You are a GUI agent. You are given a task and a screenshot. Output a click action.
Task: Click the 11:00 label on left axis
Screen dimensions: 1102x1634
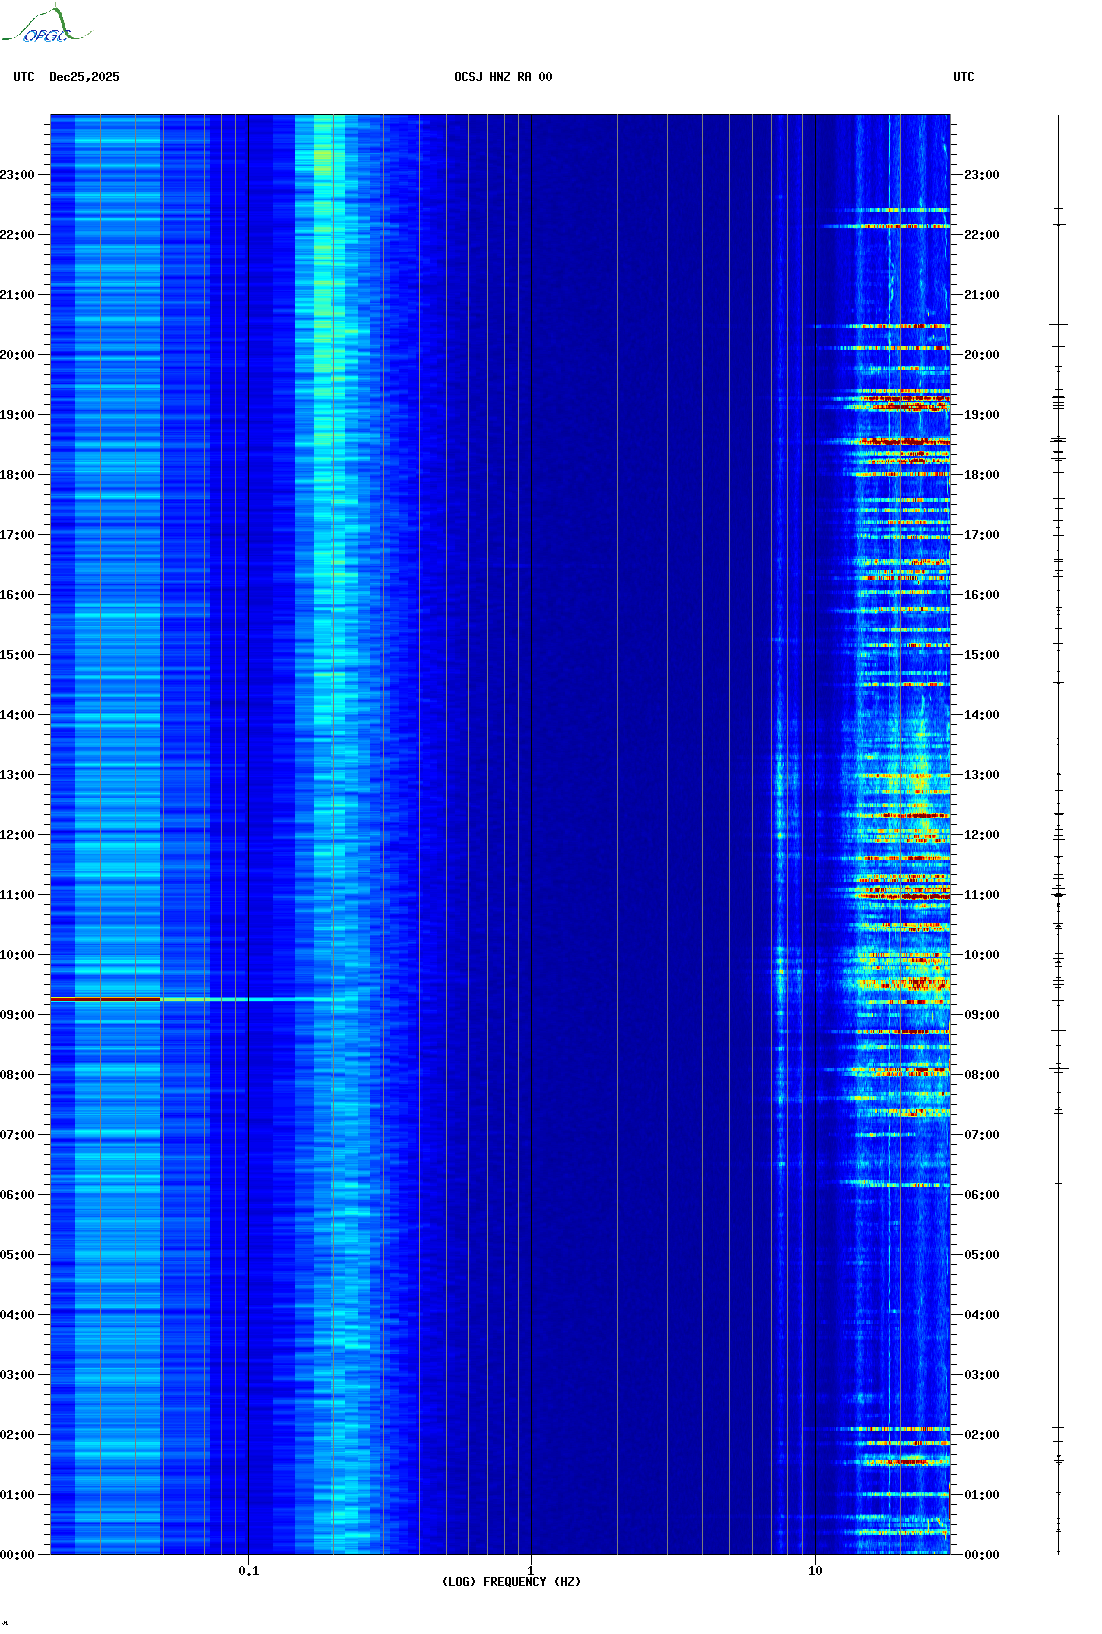click(17, 895)
